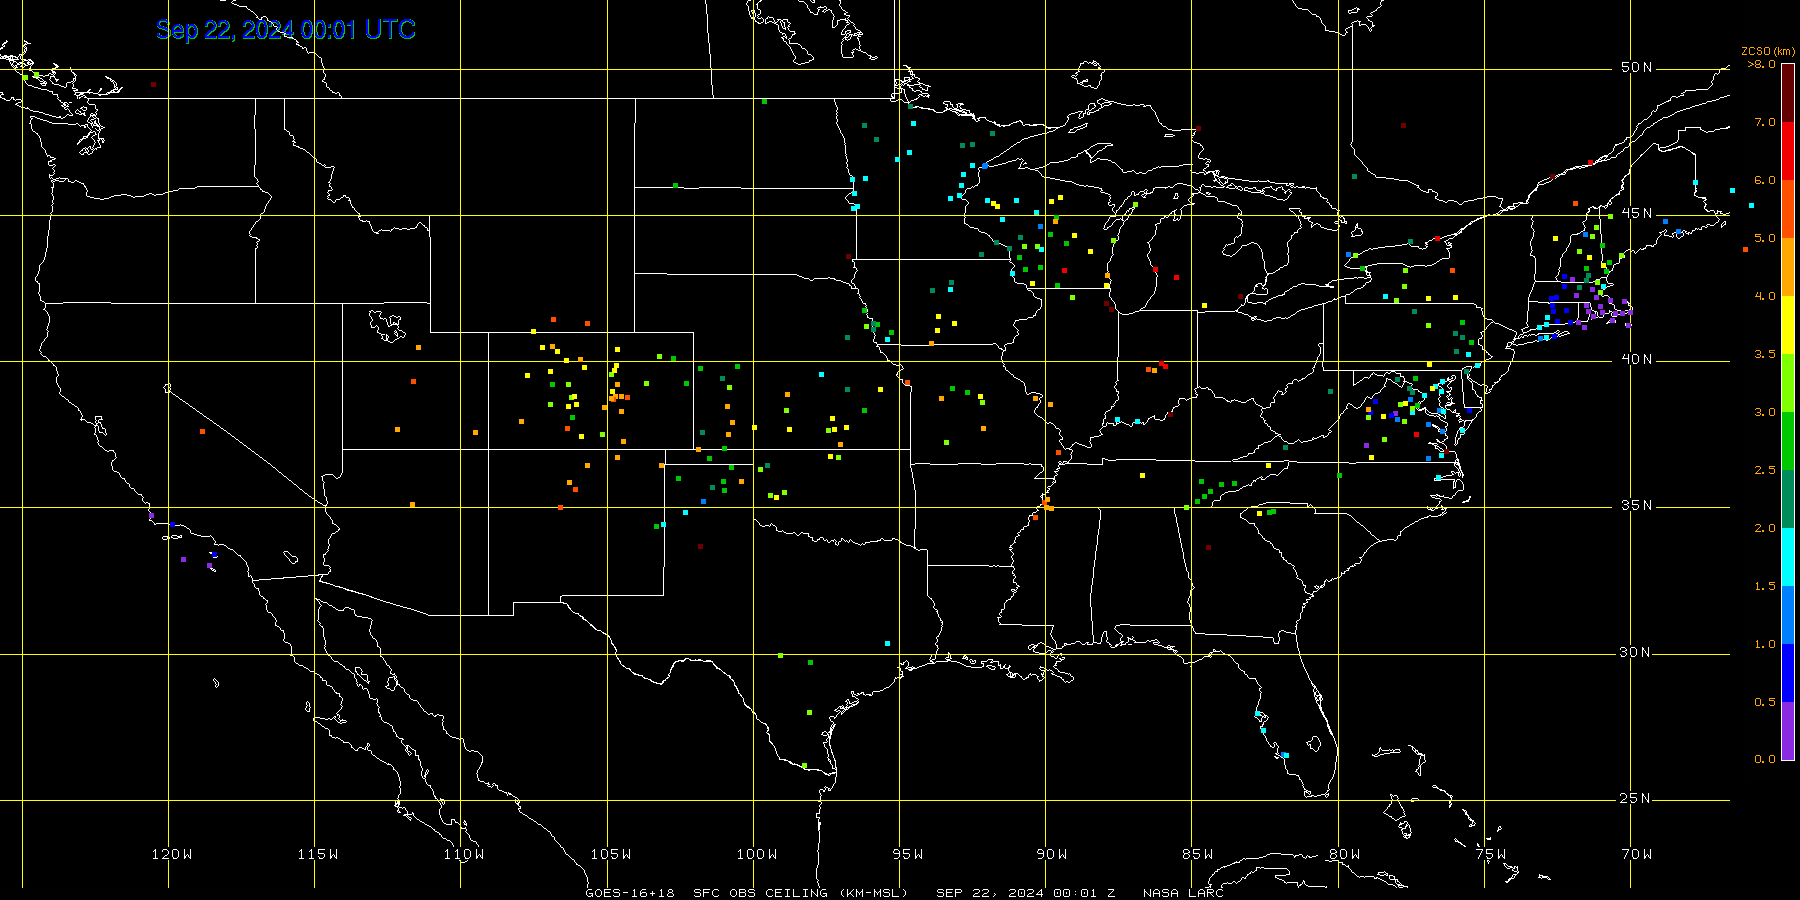Click the 'SFC OBS CEILING (KM-MSL)' footer caption
The height and width of the screenshot is (900, 1800).
(800, 893)
